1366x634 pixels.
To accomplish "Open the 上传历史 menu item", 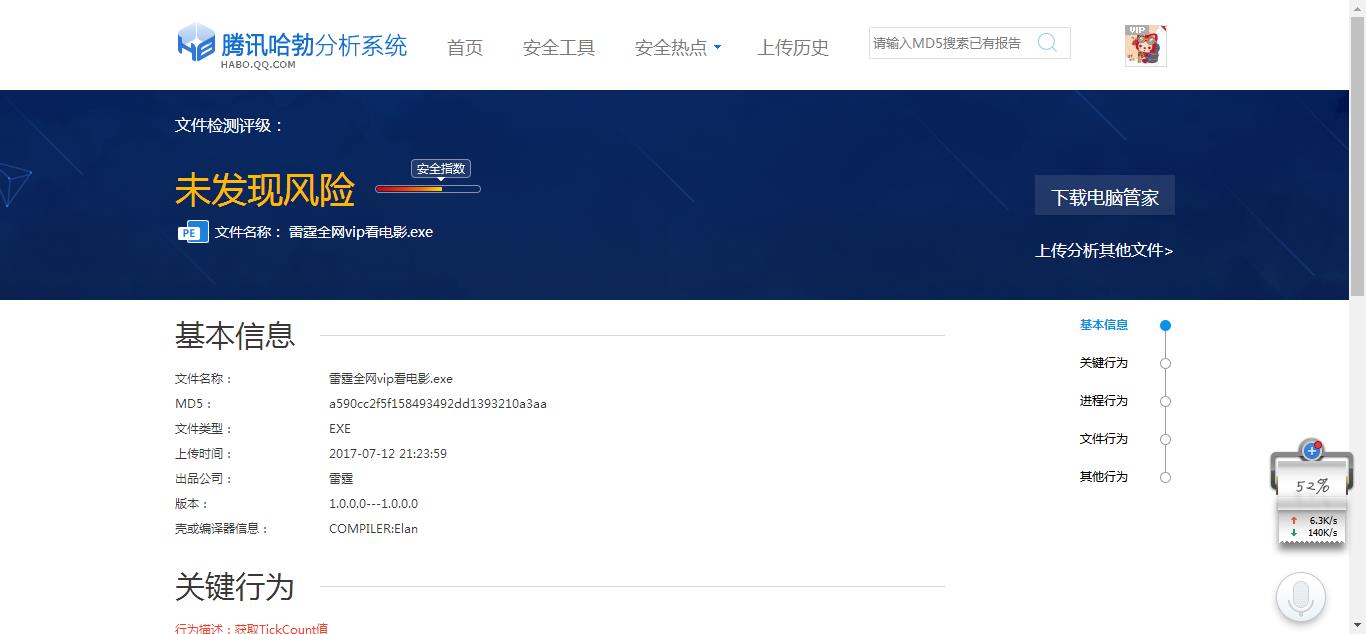I will click(793, 47).
